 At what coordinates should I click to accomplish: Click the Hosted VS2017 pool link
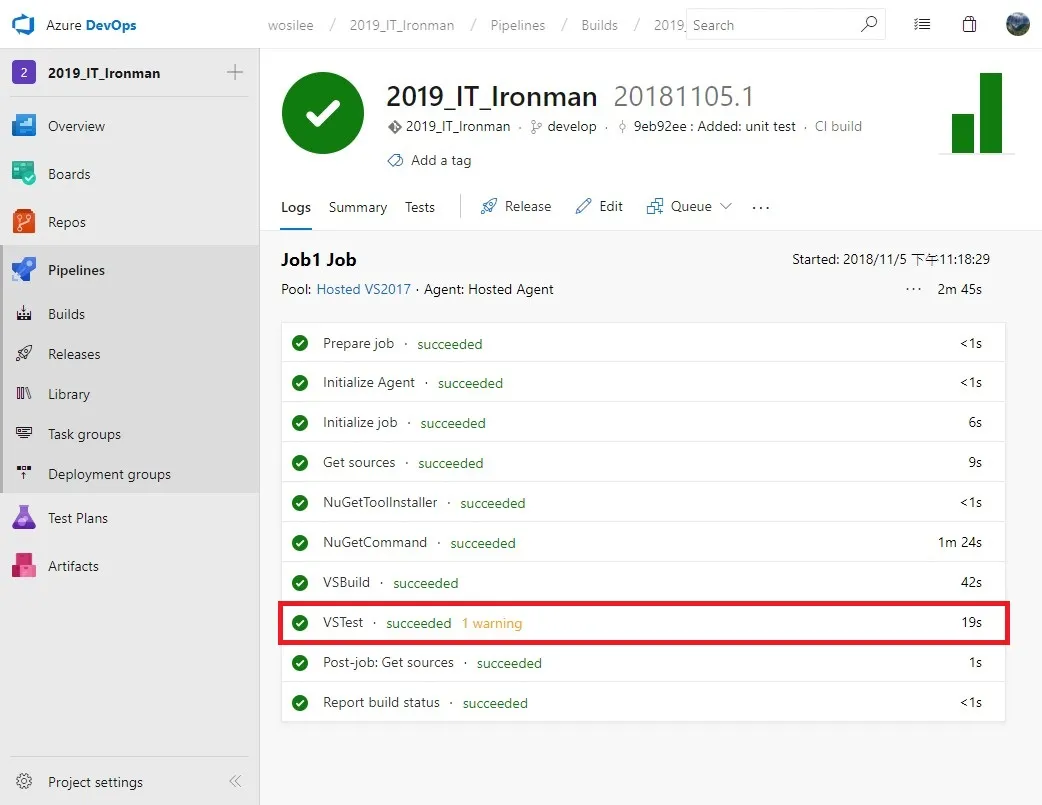coord(363,289)
